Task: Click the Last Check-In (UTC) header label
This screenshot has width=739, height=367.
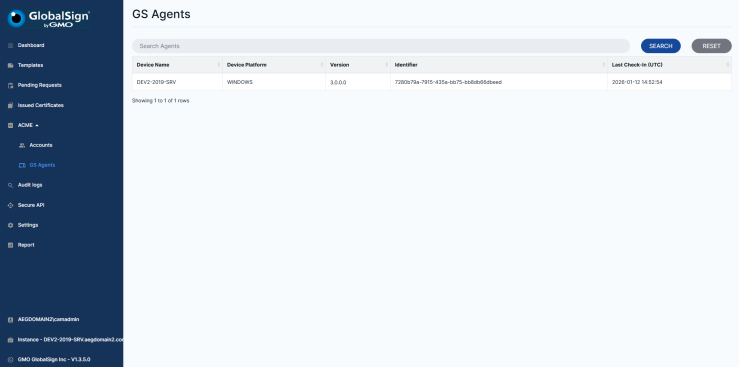Action: coord(637,65)
